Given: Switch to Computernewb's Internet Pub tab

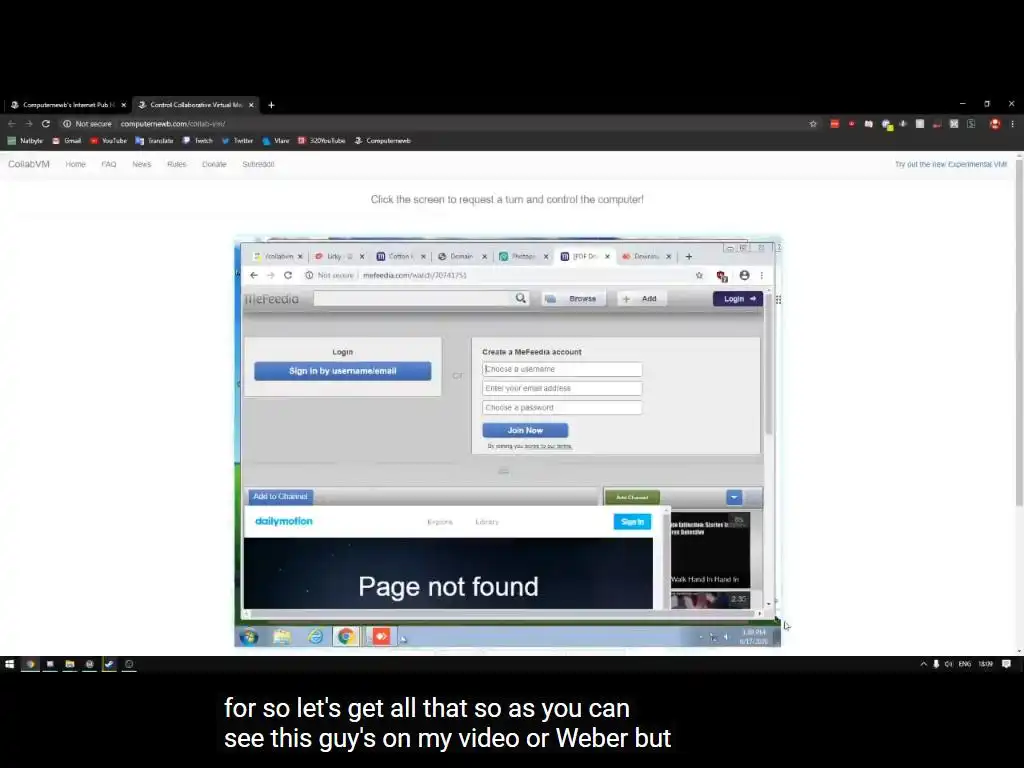Looking at the screenshot, I should (x=68, y=105).
